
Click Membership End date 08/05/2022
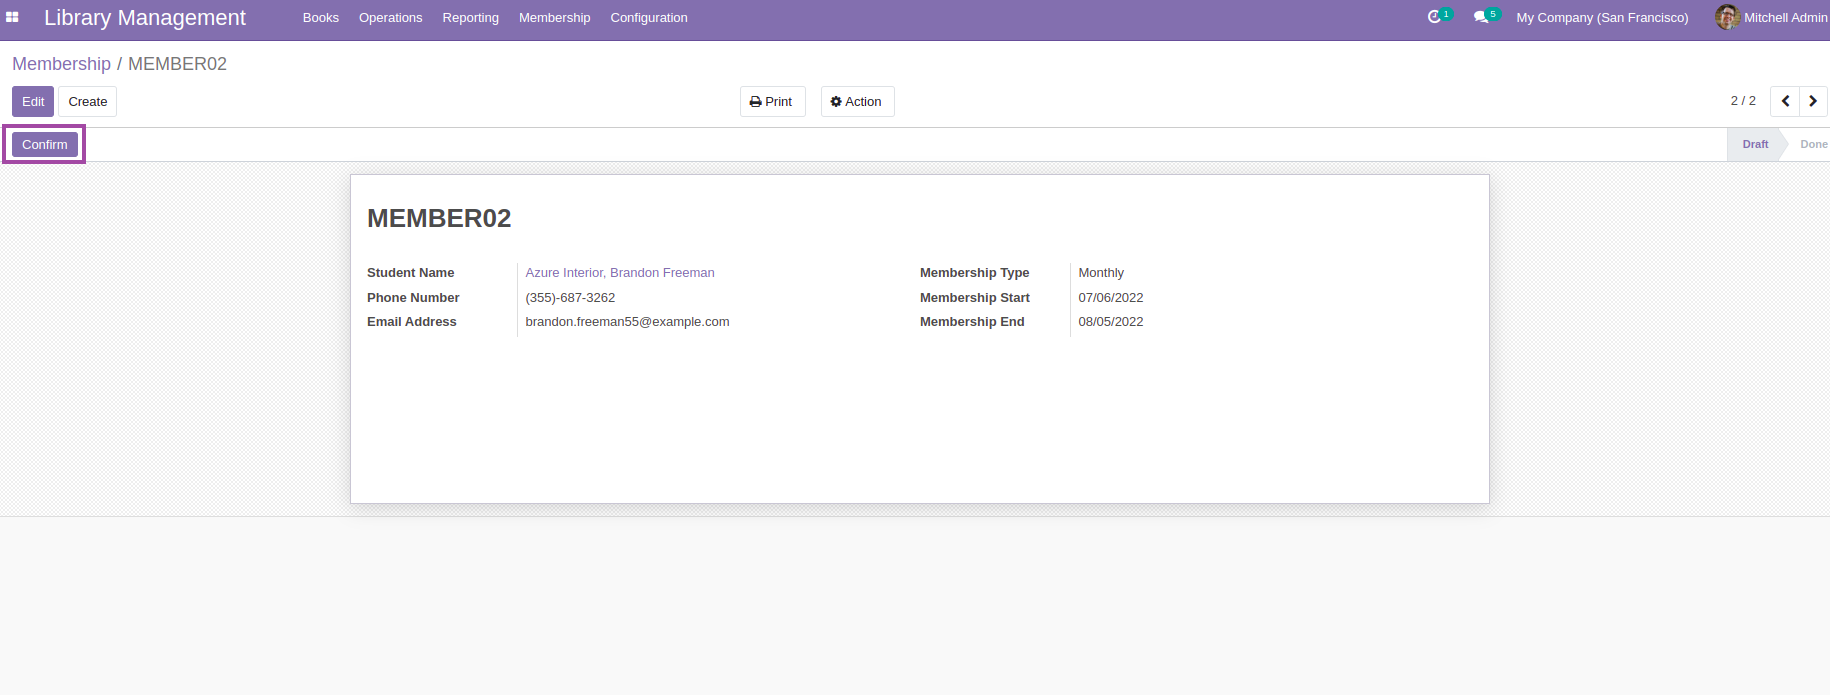1111,321
